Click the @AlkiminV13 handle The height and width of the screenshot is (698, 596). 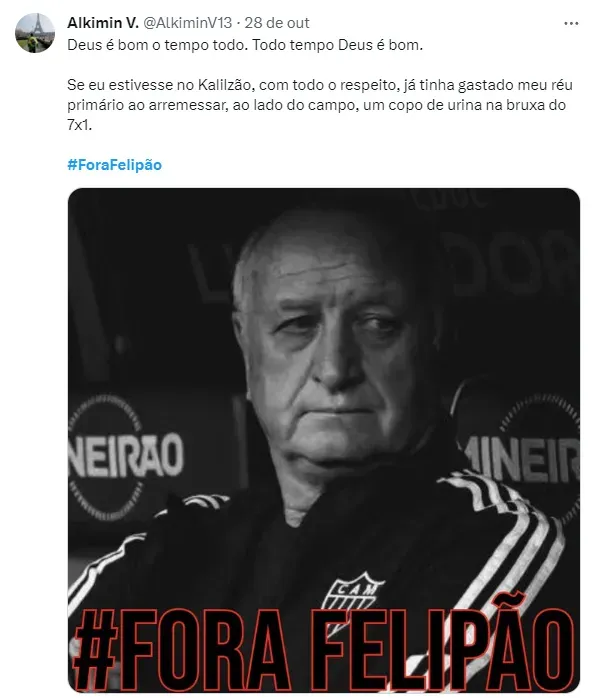tap(187, 23)
